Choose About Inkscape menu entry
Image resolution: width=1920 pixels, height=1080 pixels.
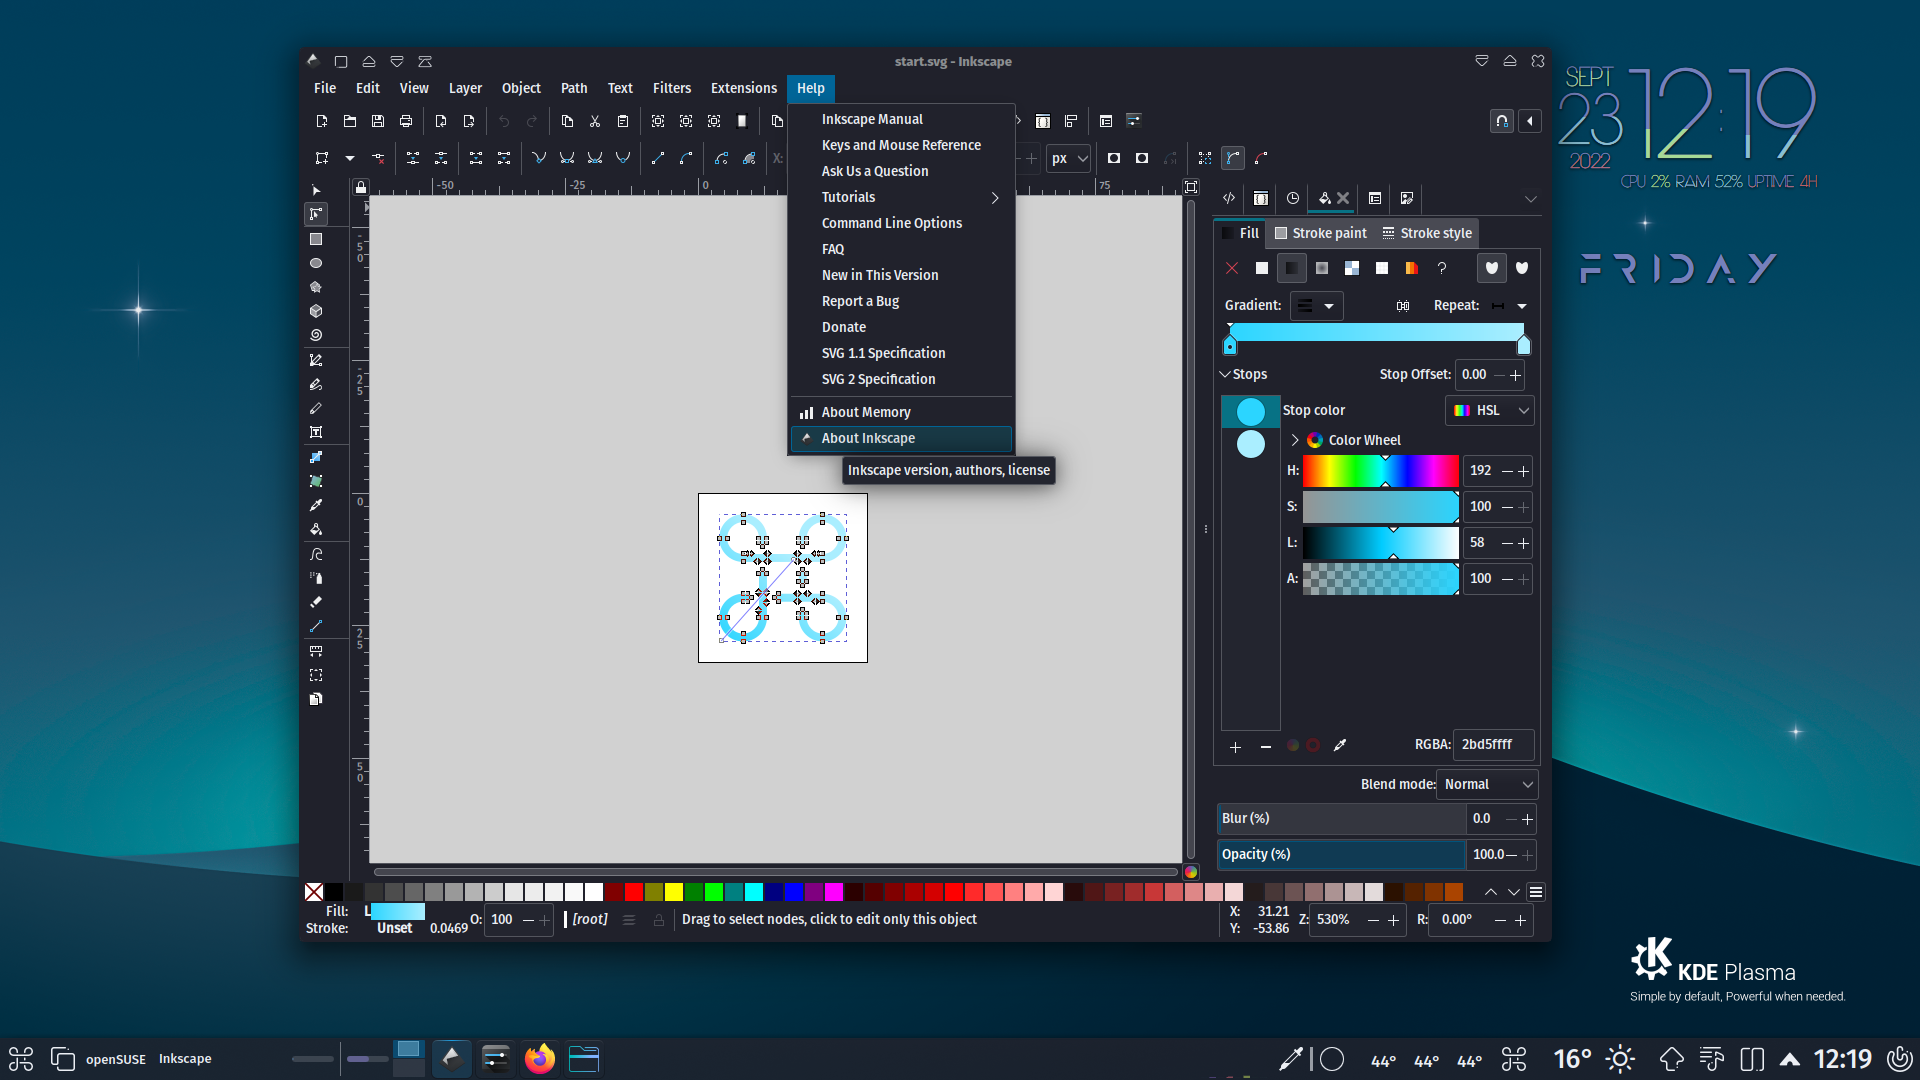(901, 438)
